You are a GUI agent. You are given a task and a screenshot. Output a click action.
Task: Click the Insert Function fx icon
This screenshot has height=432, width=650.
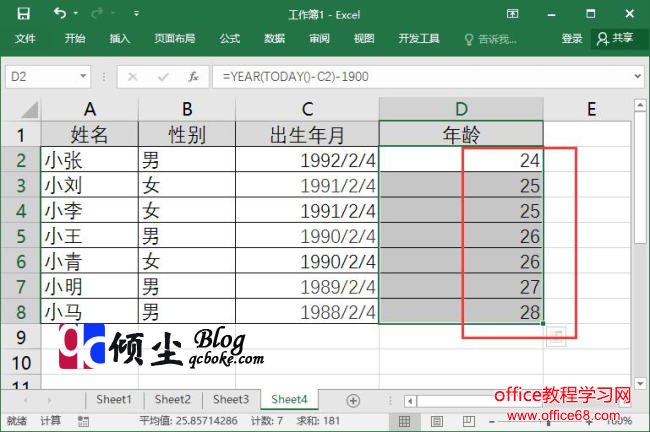193,77
